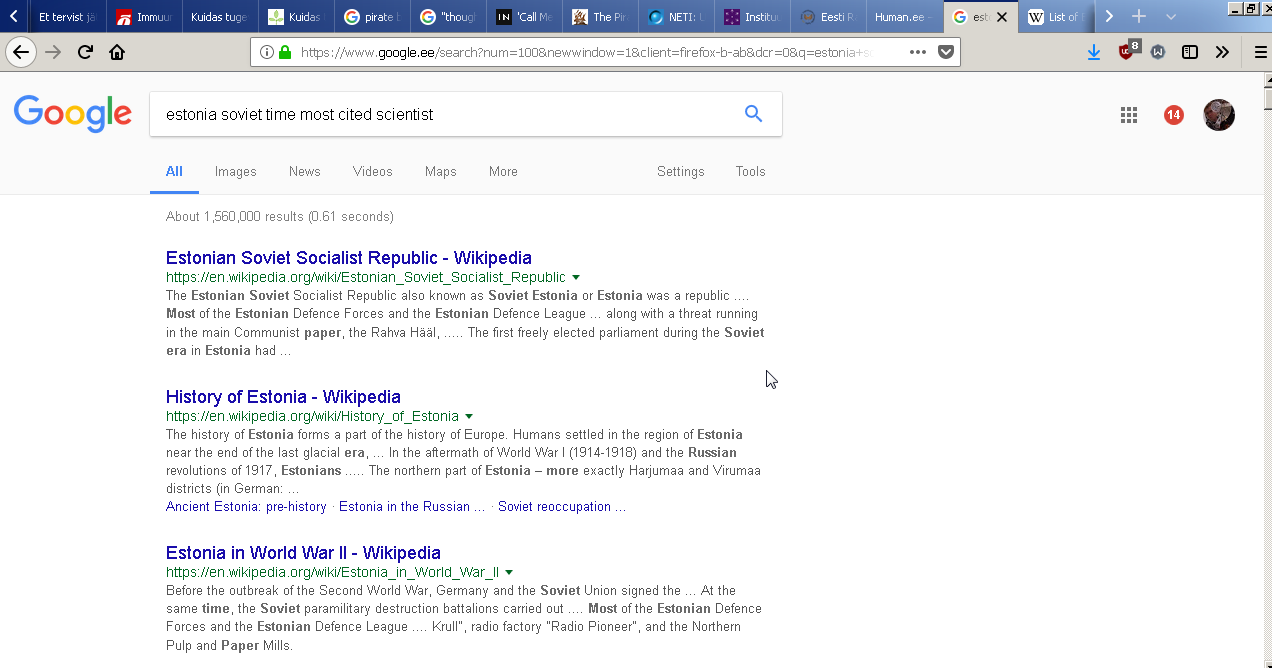This screenshot has height=668, width=1272.
Task: Close the active Google search tab
Action: [1001, 17]
